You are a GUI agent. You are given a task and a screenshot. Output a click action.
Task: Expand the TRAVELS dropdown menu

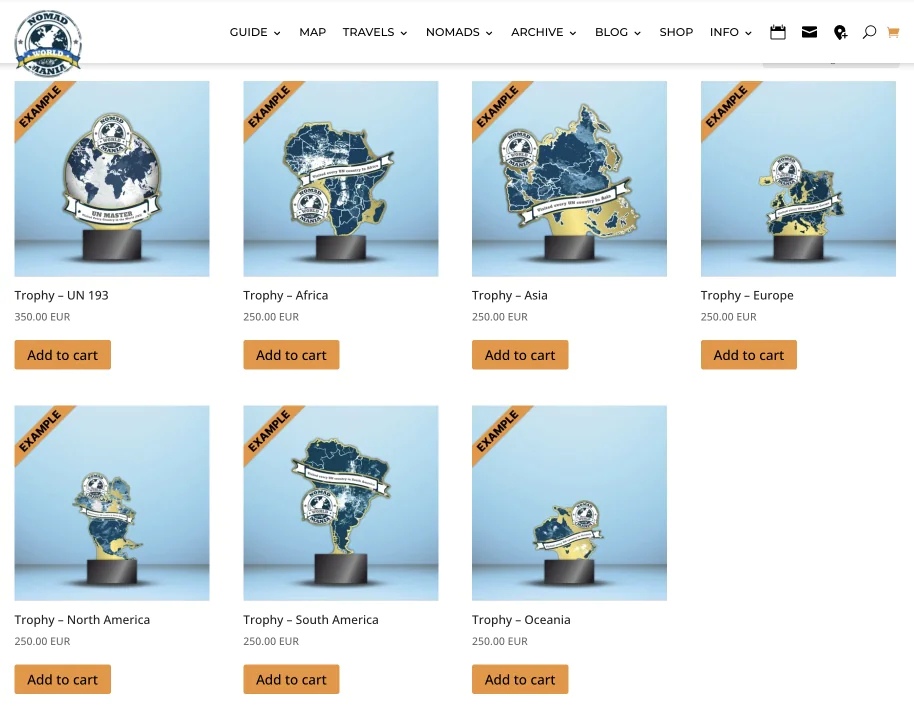[x=375, y=32]
